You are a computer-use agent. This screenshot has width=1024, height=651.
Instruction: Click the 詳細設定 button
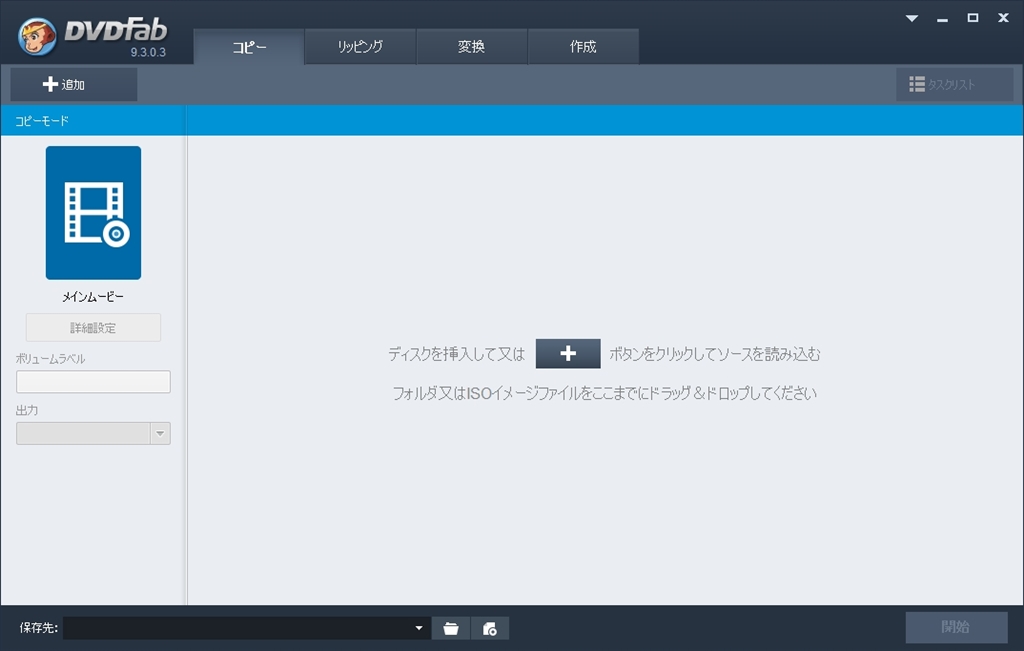click(x=93, y=328)
